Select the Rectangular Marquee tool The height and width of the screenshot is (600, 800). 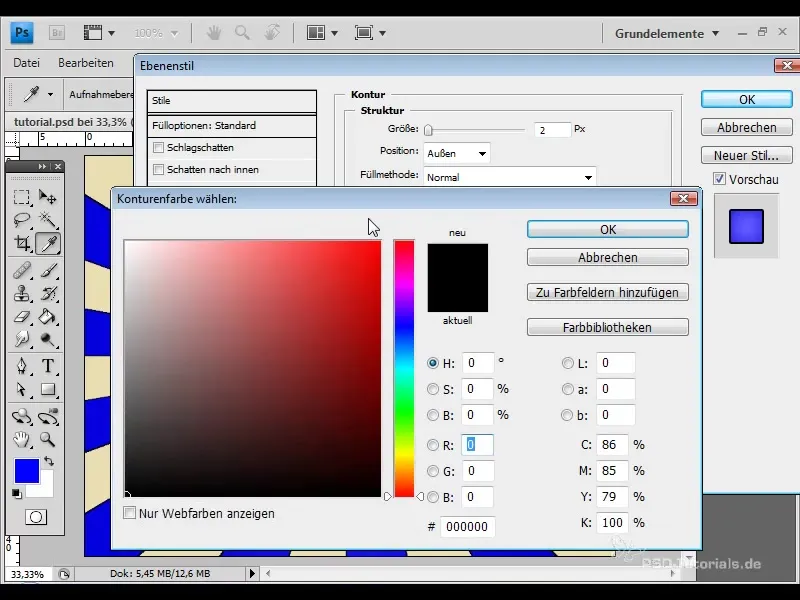21,197
